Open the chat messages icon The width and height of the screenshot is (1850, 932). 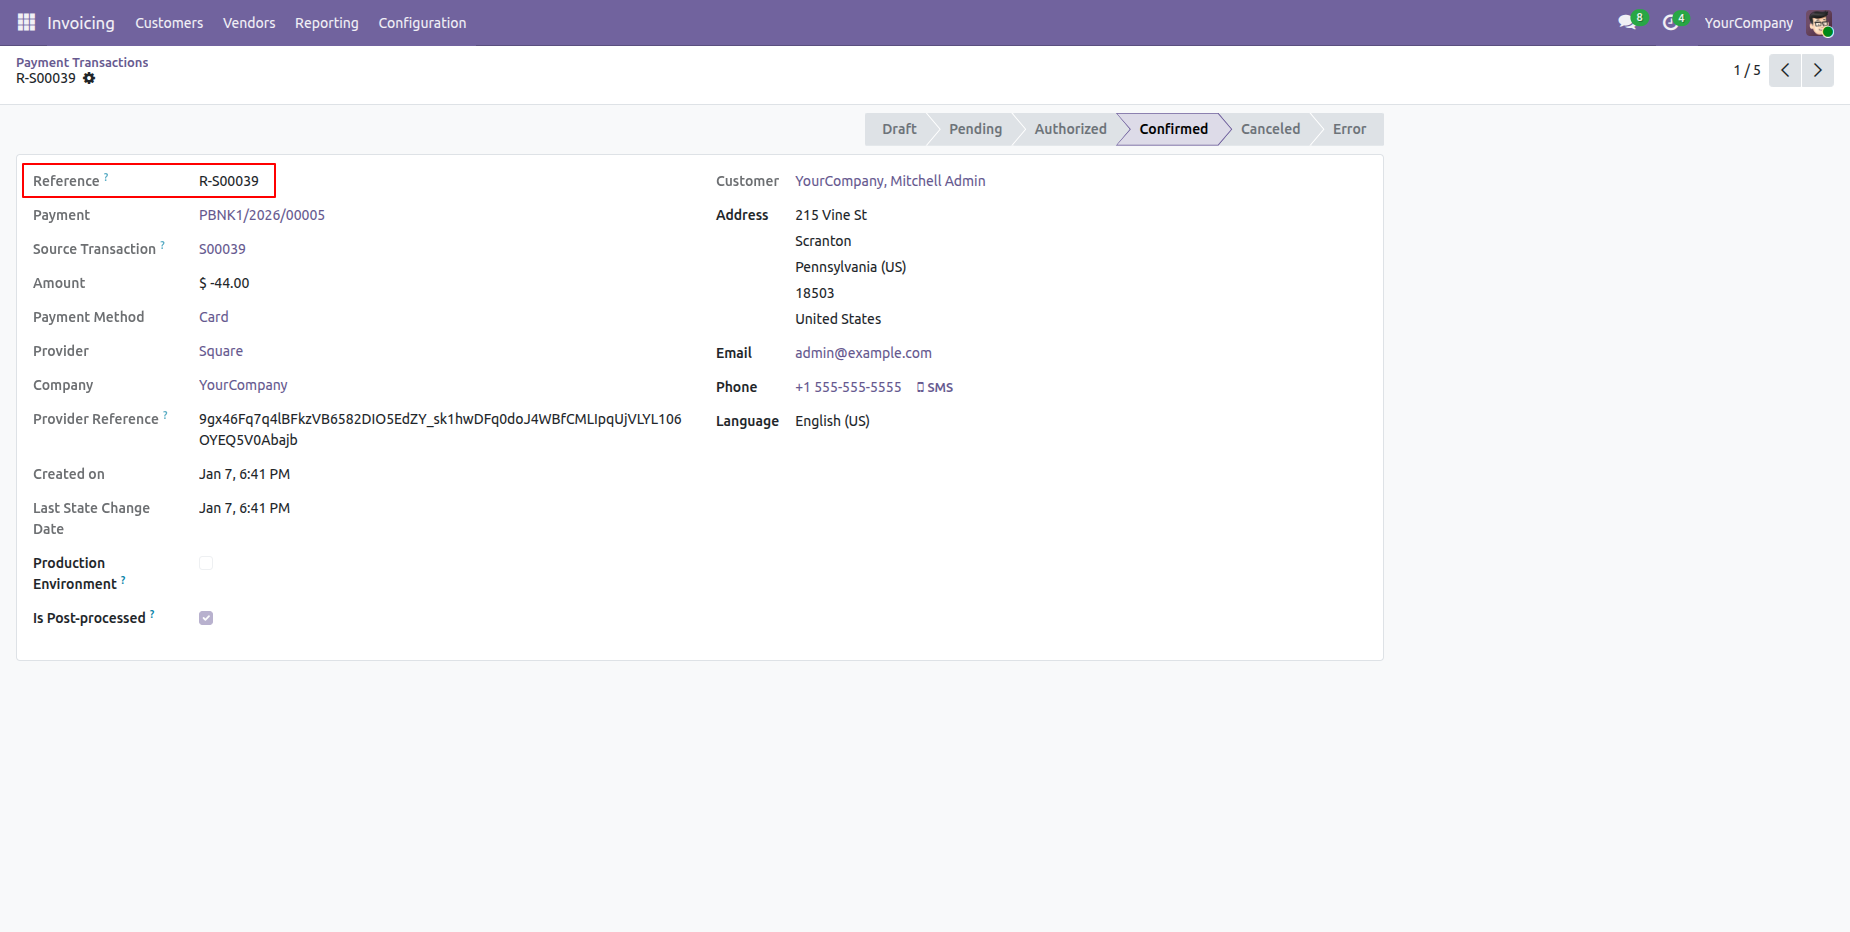1627,22
